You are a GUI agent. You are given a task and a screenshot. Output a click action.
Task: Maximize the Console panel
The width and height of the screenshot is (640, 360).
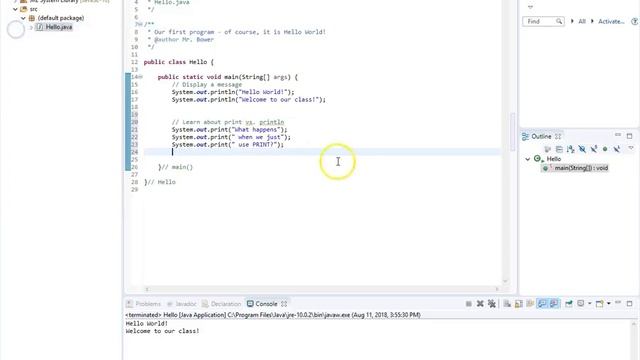pos(629,304)
